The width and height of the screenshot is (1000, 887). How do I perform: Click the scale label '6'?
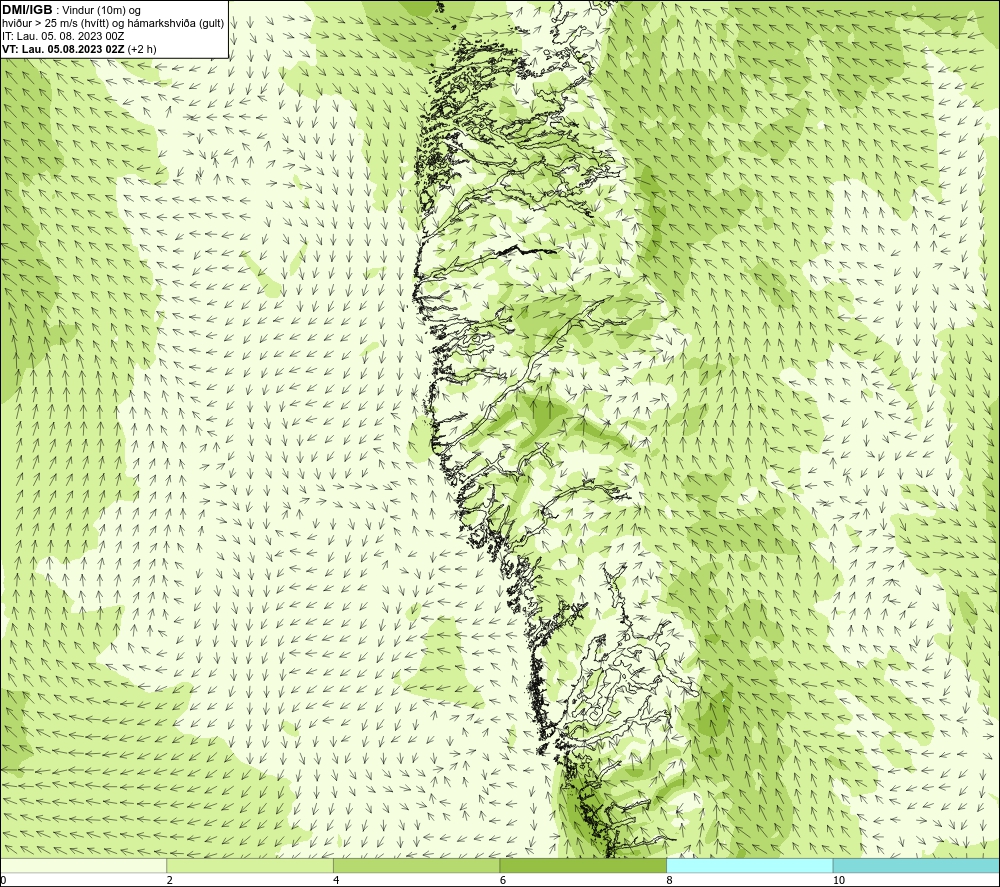point(503,880)
